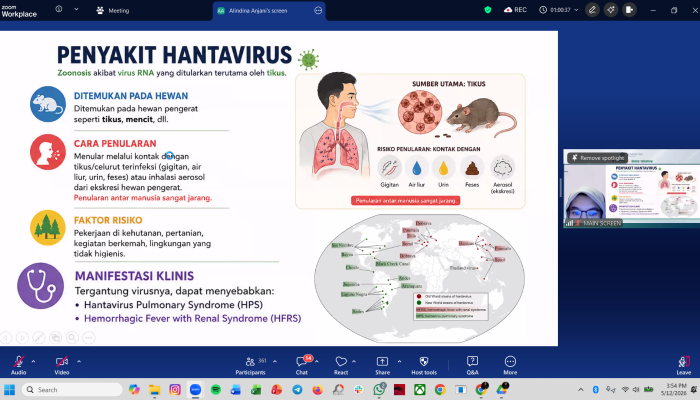Expand the Video options arrow
The image size is (700, 400).
click(79, 361)
